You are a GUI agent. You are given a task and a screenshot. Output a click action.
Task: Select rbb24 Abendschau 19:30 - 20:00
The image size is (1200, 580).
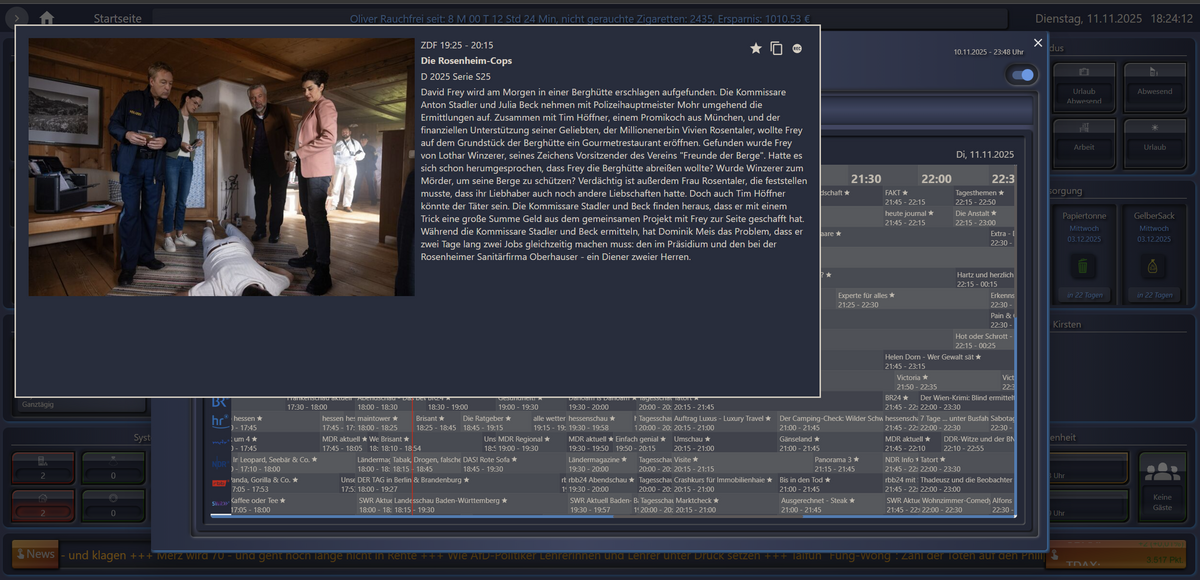pyautogui.click(x=602, y=485)
